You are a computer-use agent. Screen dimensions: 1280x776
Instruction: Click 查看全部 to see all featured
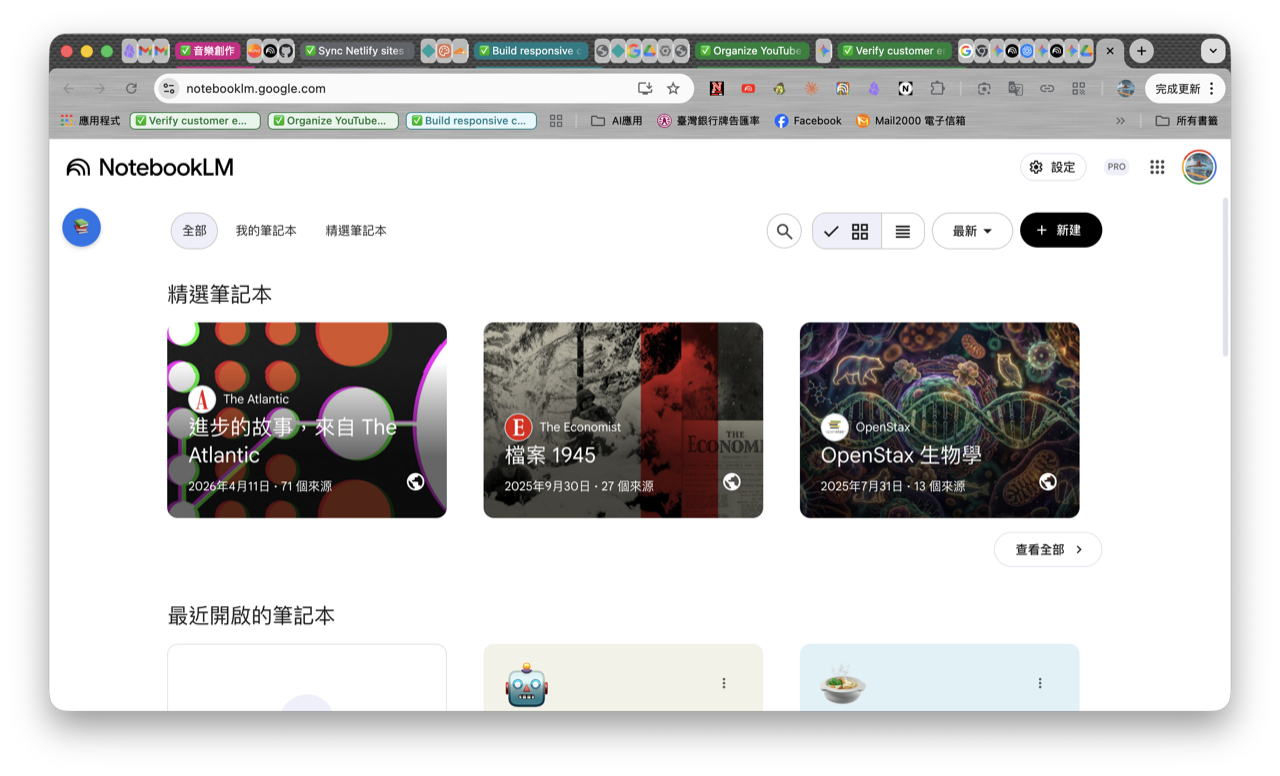(x=1048, y=550)
